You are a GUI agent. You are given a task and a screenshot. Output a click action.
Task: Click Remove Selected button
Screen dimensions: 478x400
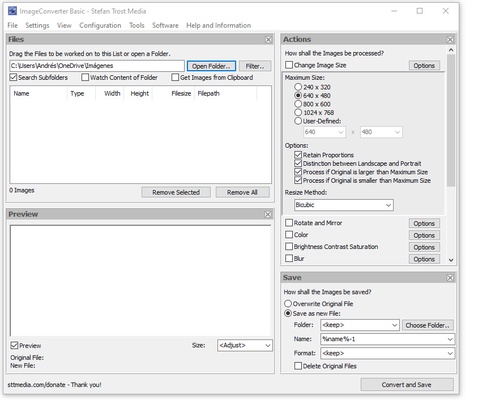176,192
